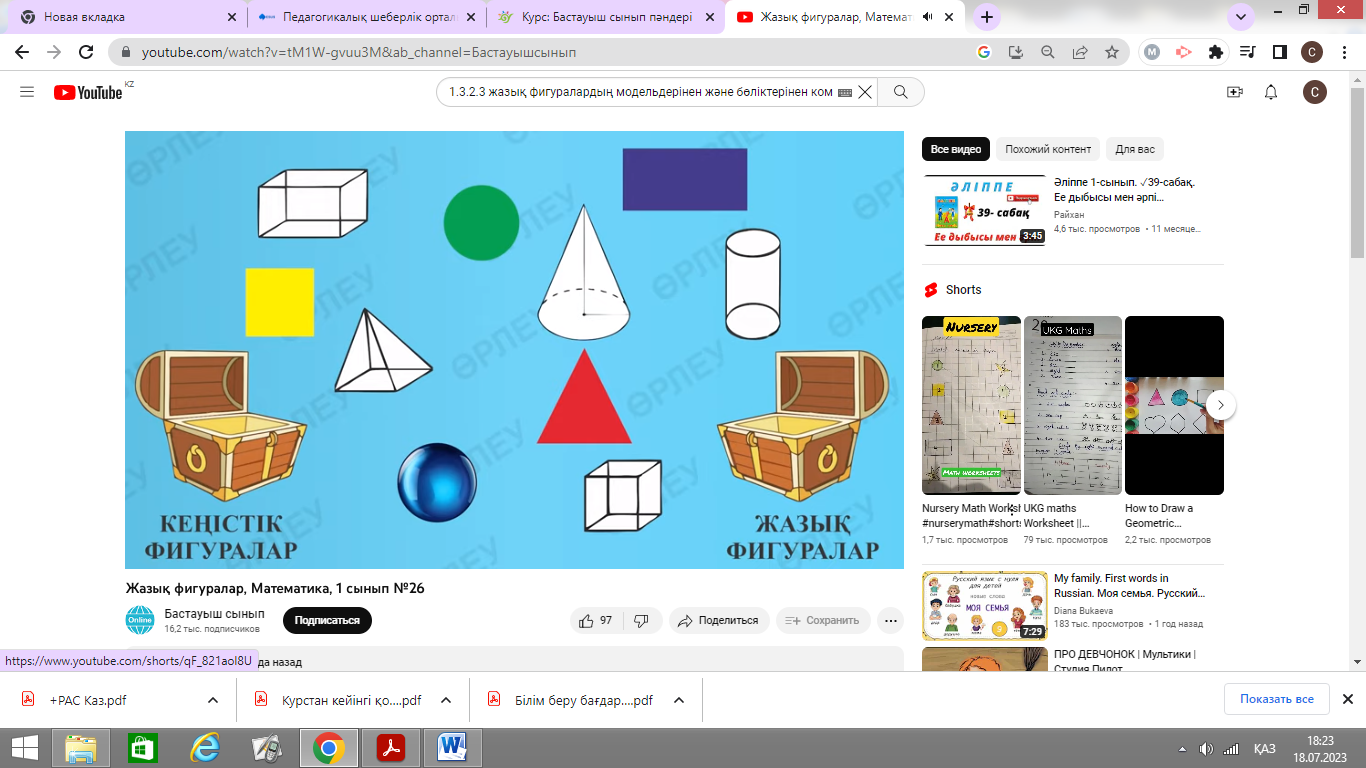Switch to Педагогикалық шеберлік tab
The width and height of the screenshot is (1366, 768).
pyautogui.click(x=364, y=17)
